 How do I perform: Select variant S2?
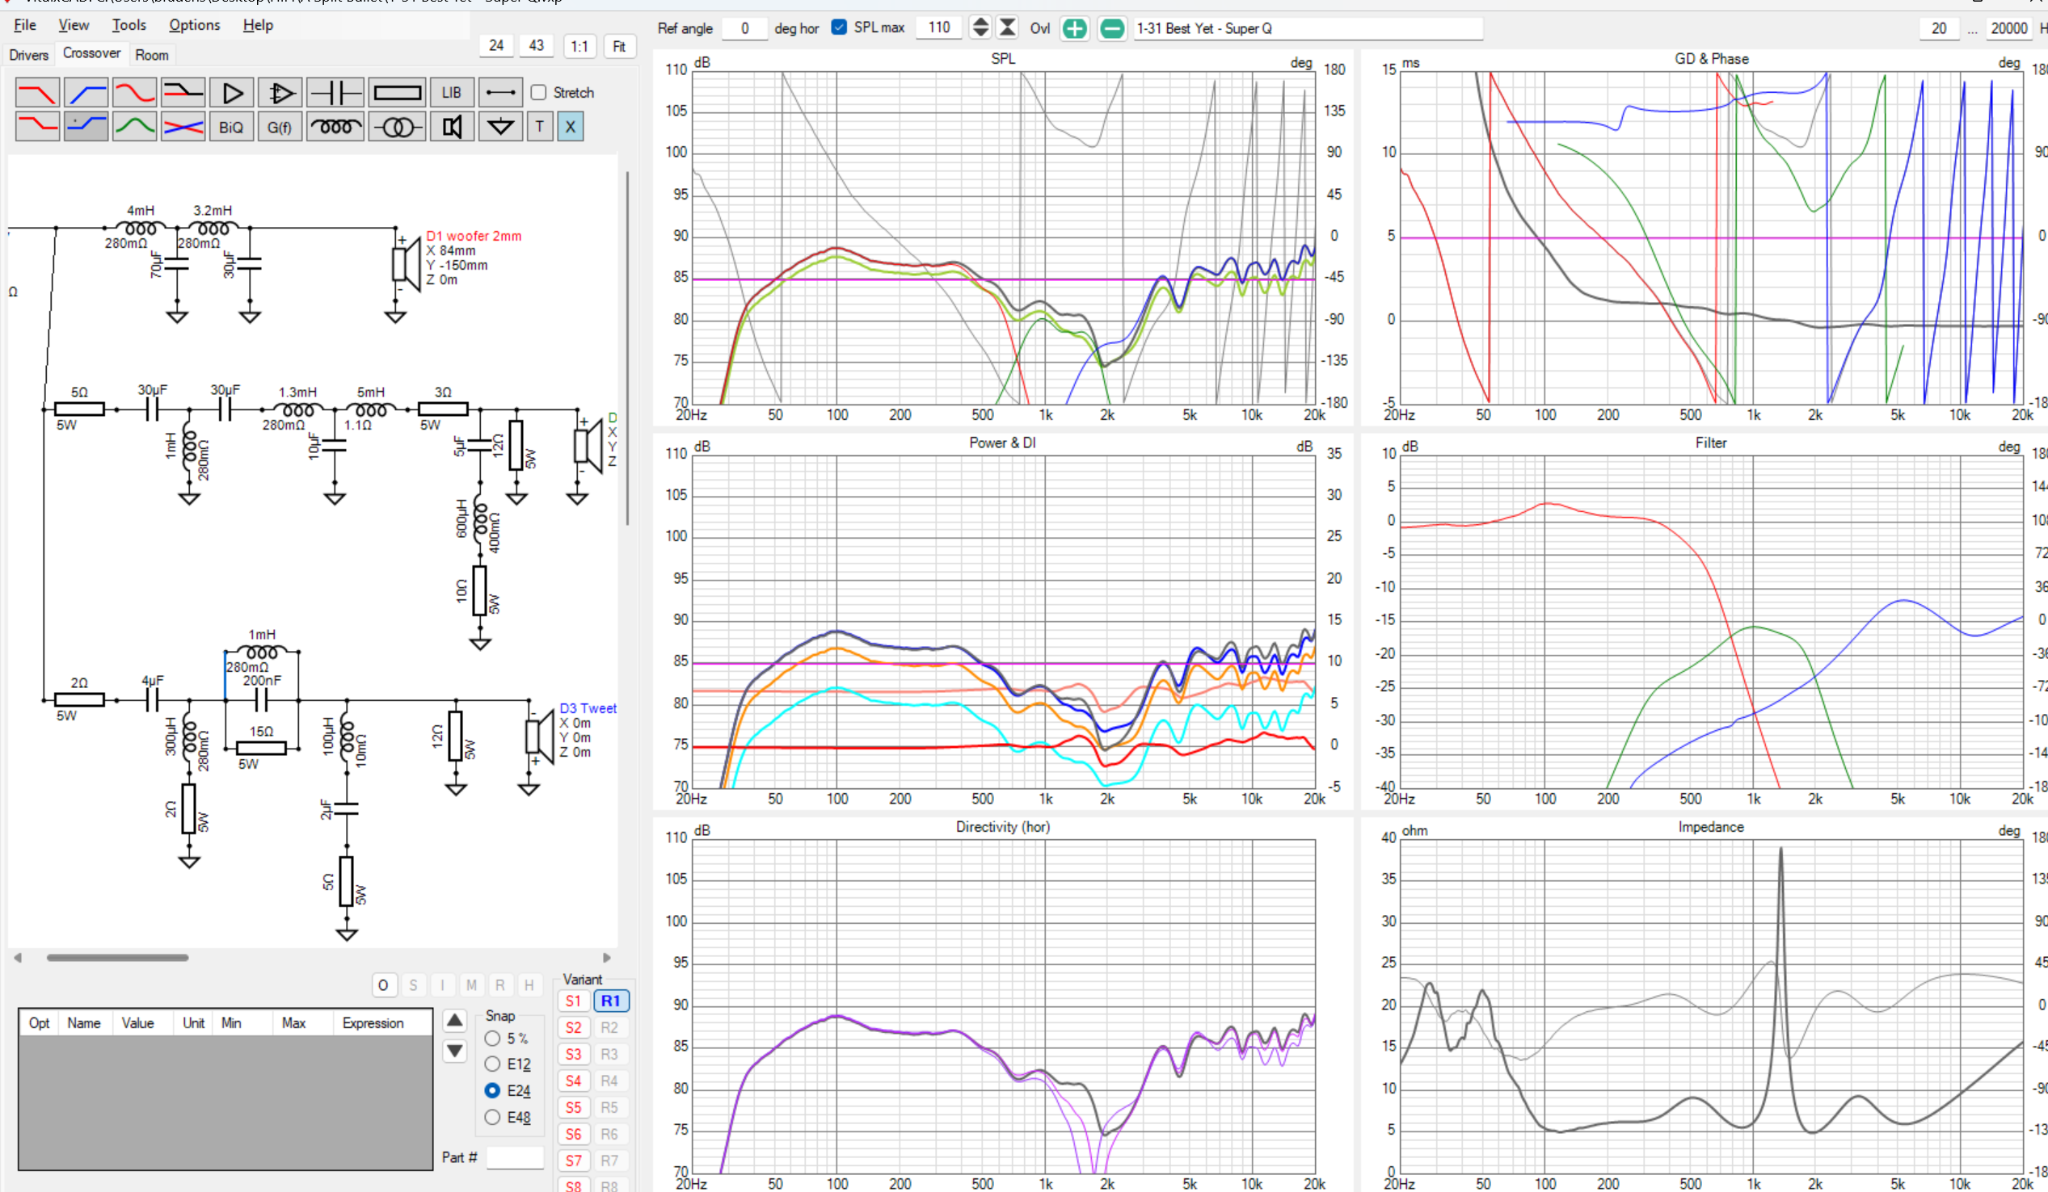point(573,1027)
